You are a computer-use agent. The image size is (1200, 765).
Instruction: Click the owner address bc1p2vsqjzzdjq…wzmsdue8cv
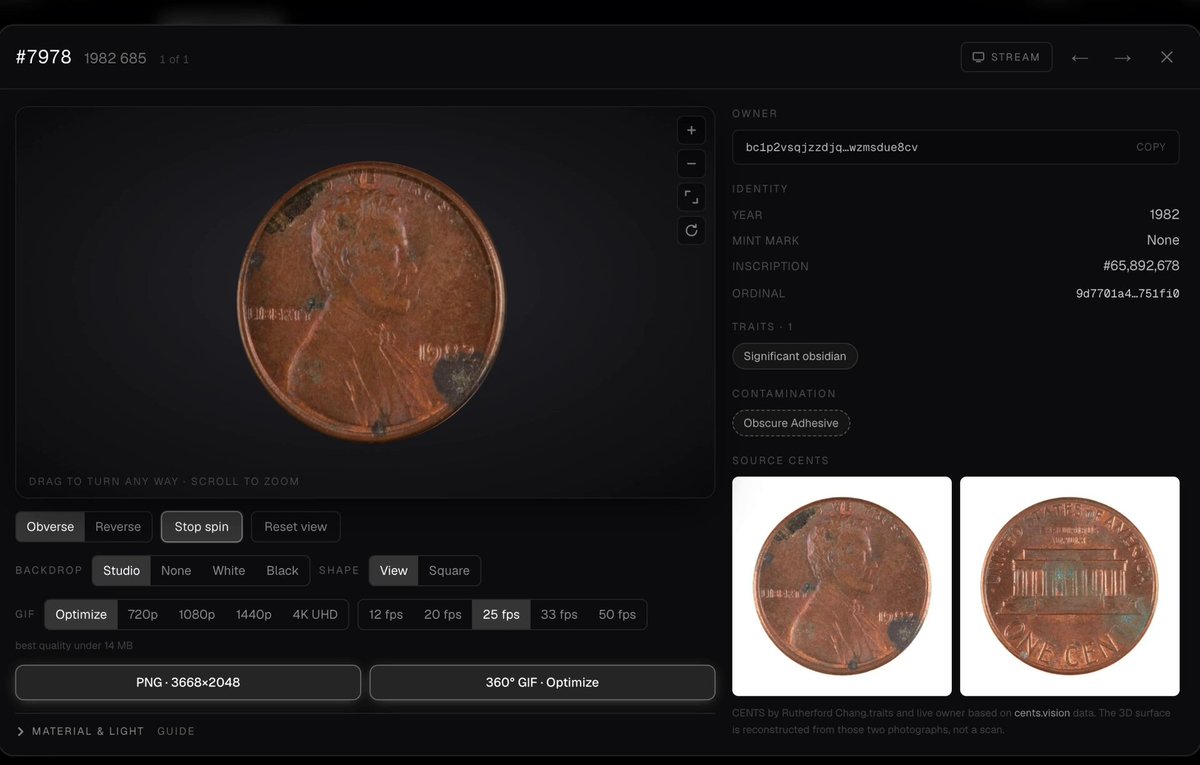[x=832, y=147]
